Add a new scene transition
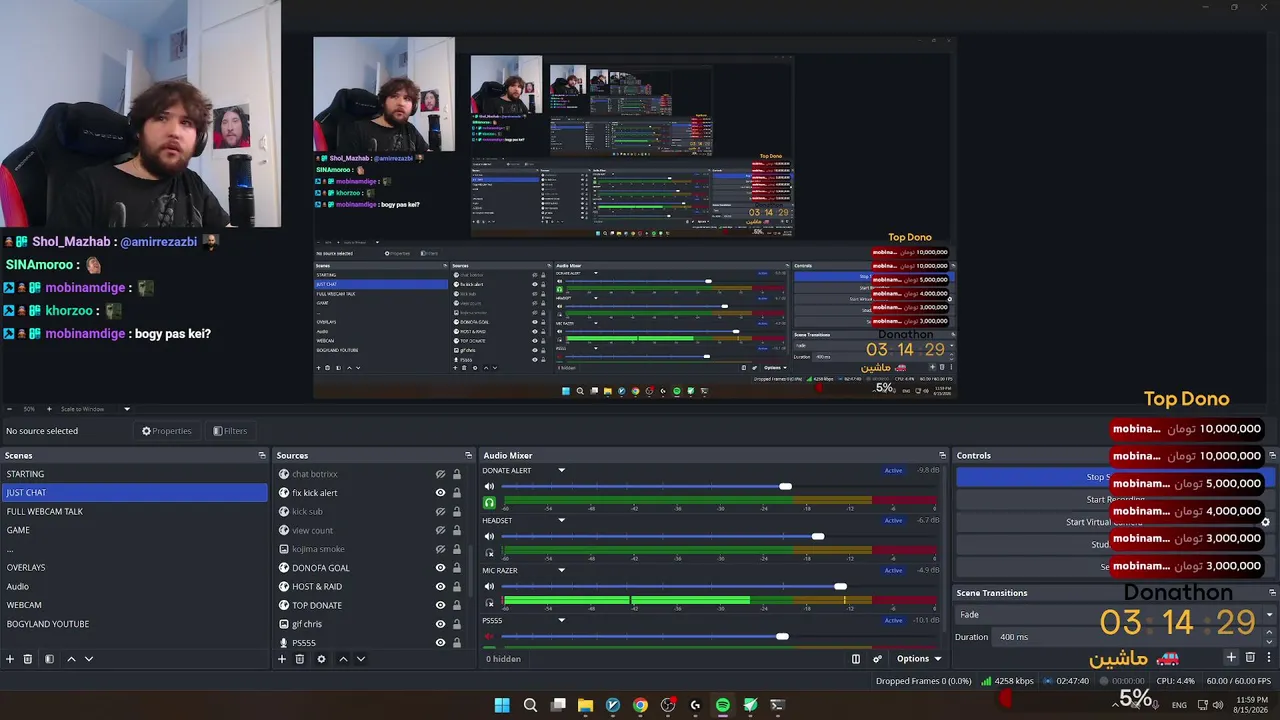 (1231, 657)
